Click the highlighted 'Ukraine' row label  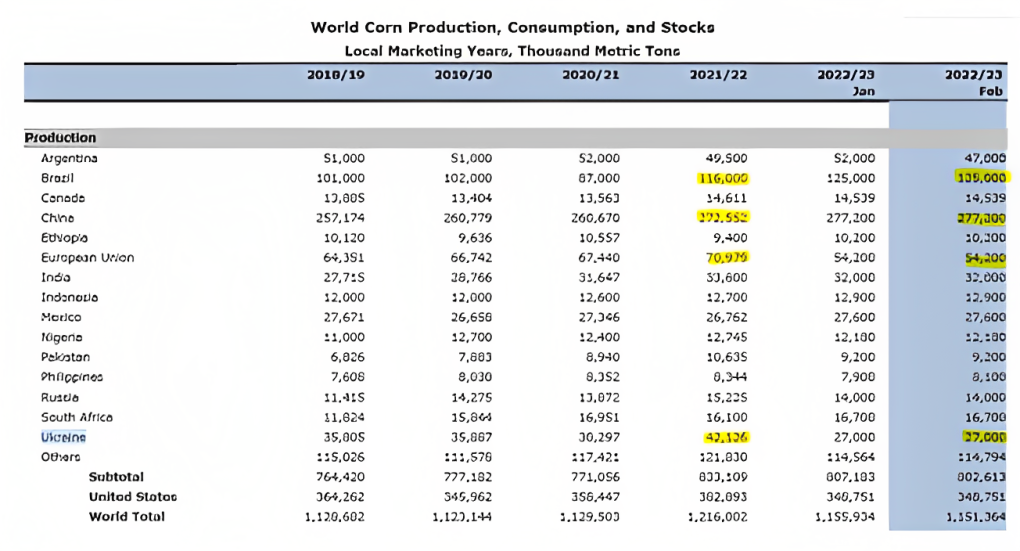63,438
